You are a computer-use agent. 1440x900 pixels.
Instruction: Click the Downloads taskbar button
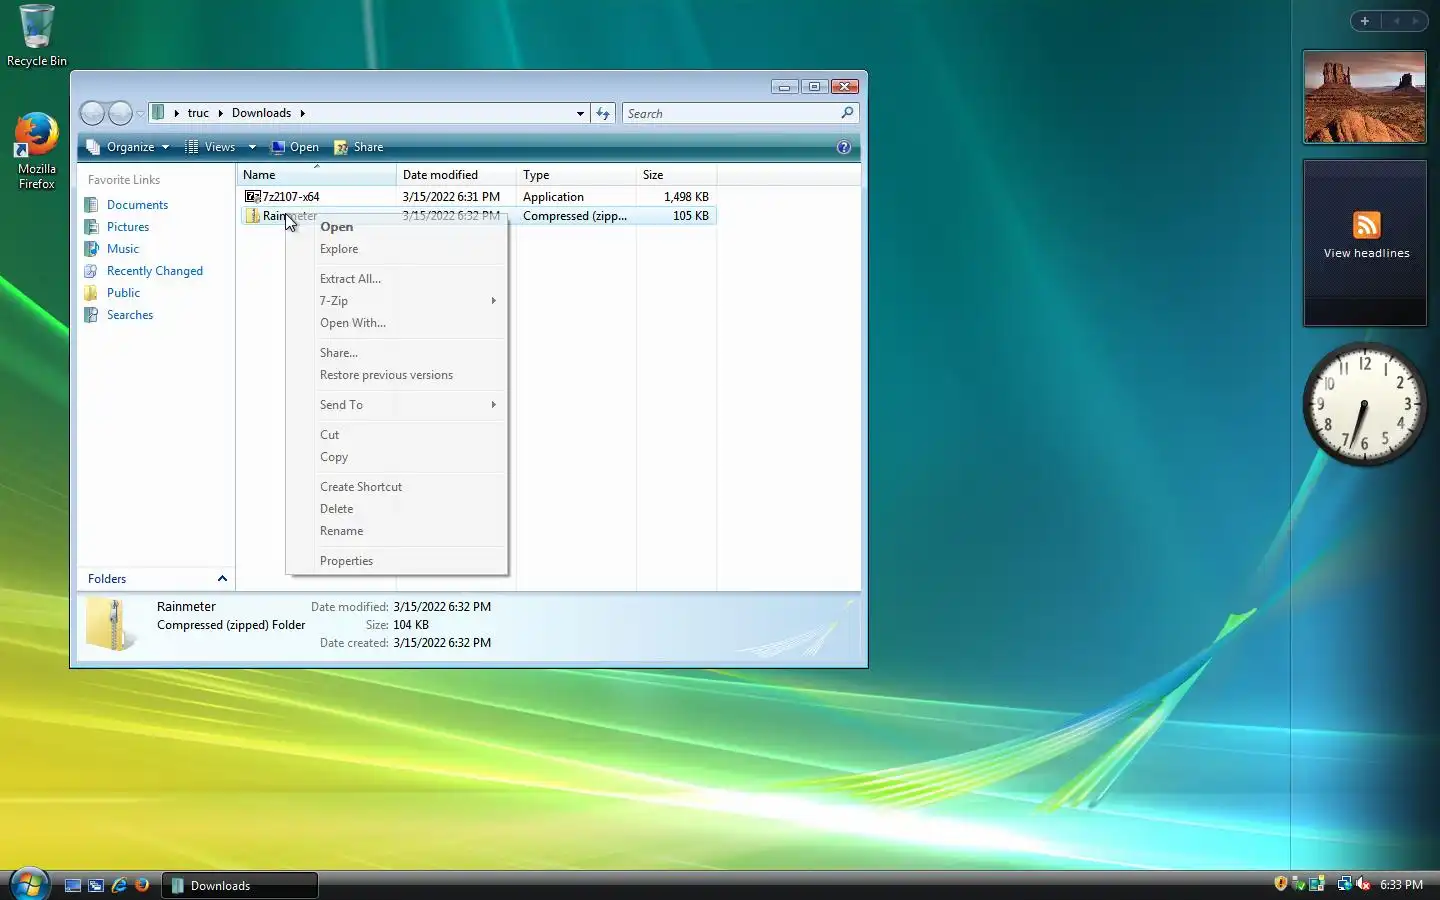click(240, 885)
